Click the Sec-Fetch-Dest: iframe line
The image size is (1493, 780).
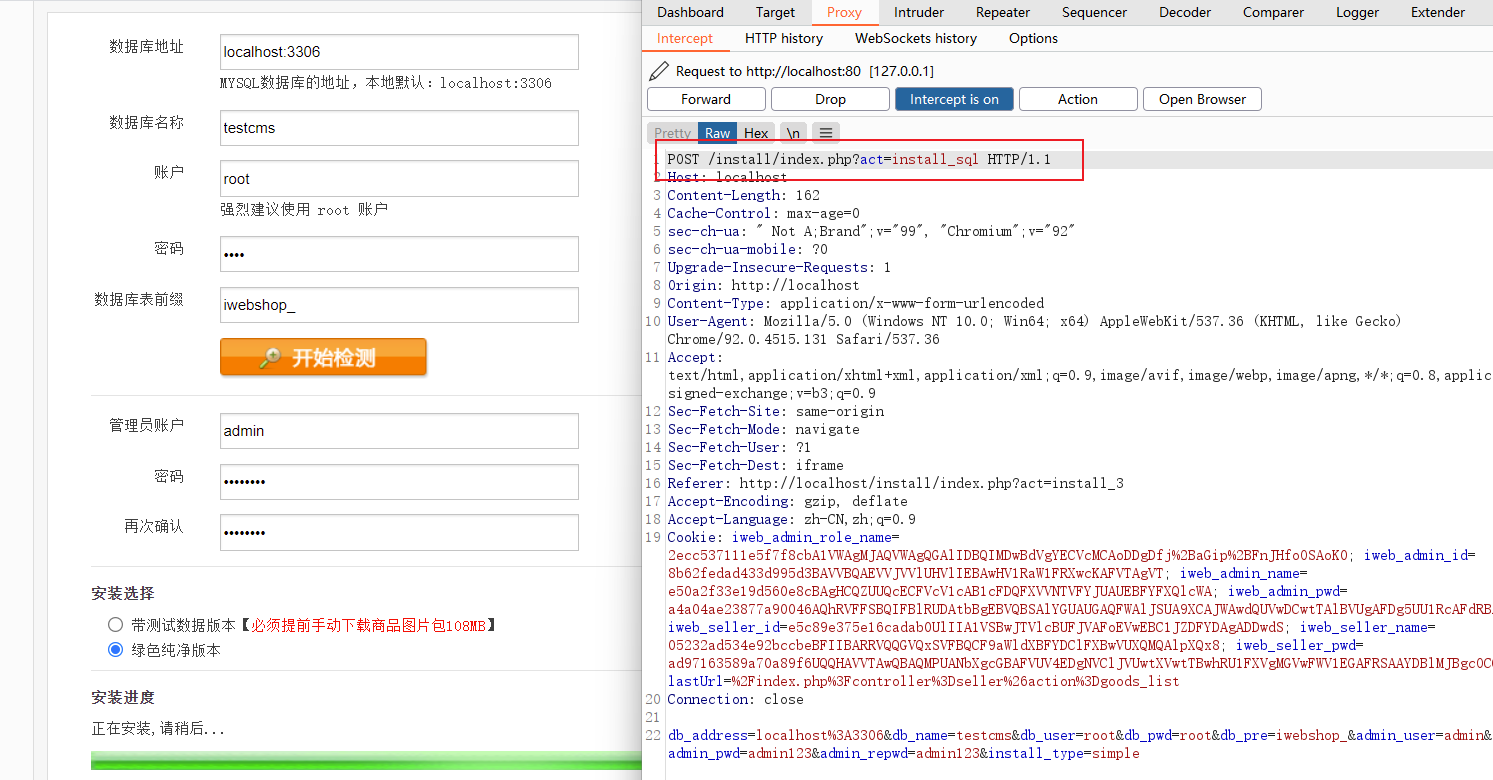pyautogui.click(x=755, y=465)
